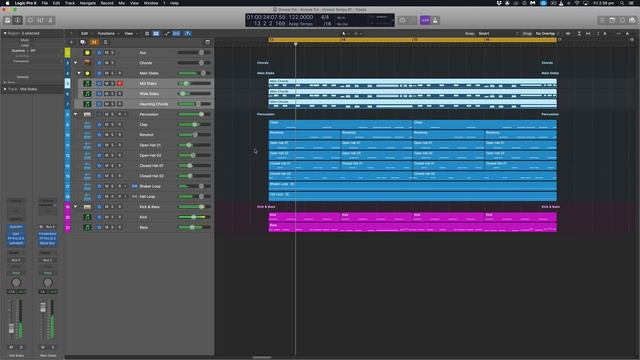Click the Kick & Bass track stack icon
Screen dimensions: 640x360
point(87,207)
